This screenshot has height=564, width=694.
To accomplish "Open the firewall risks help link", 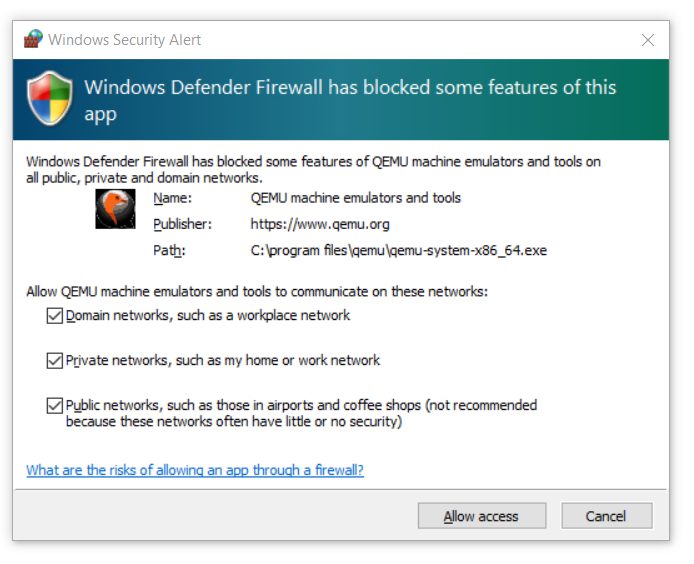I will [195, 470].
